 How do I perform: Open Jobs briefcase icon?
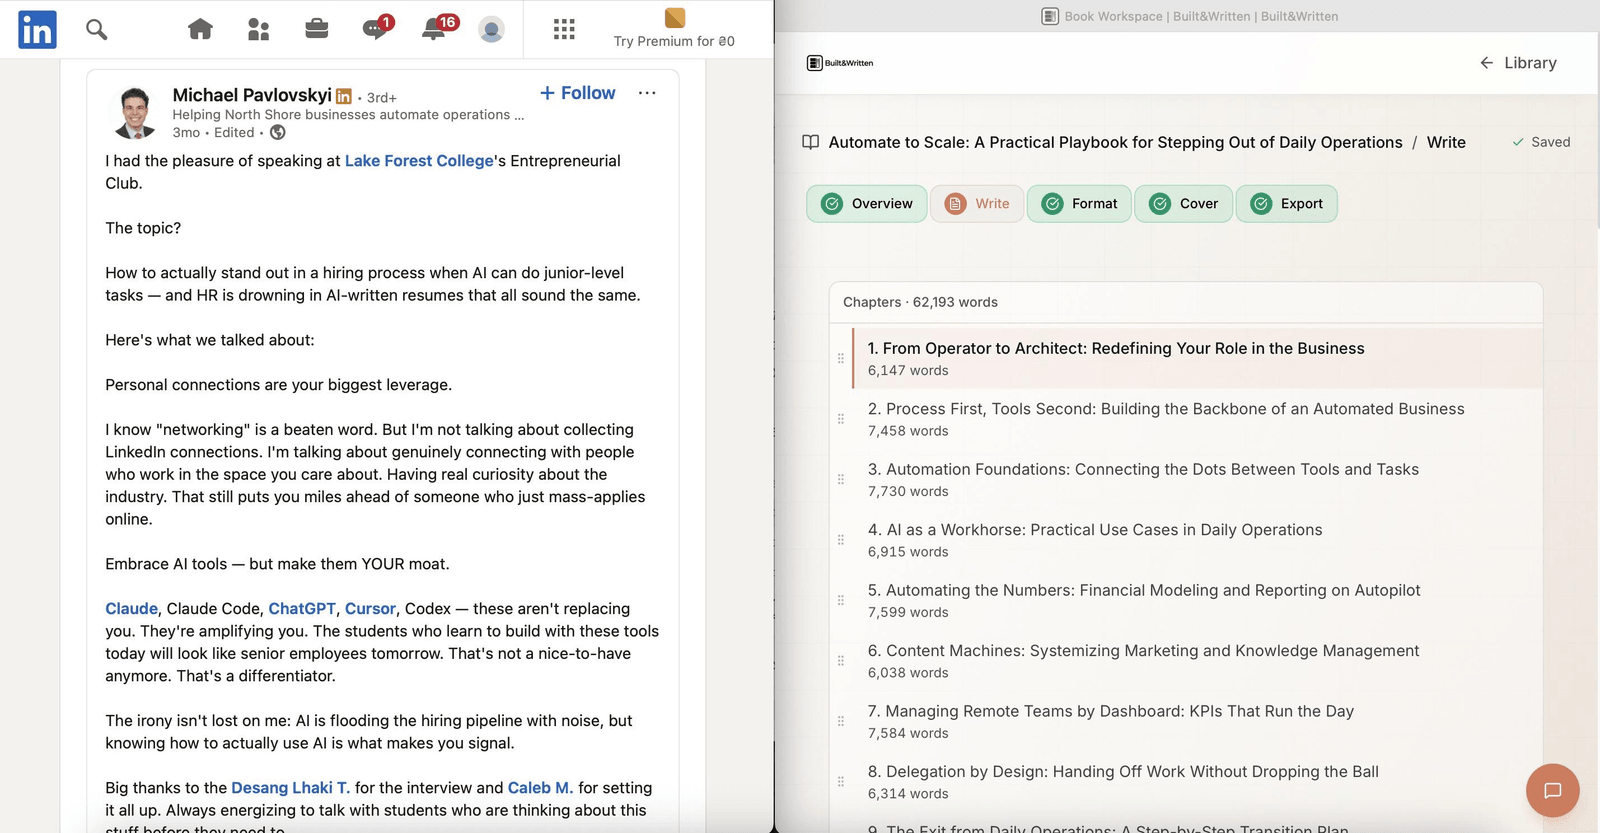point(317,29)
